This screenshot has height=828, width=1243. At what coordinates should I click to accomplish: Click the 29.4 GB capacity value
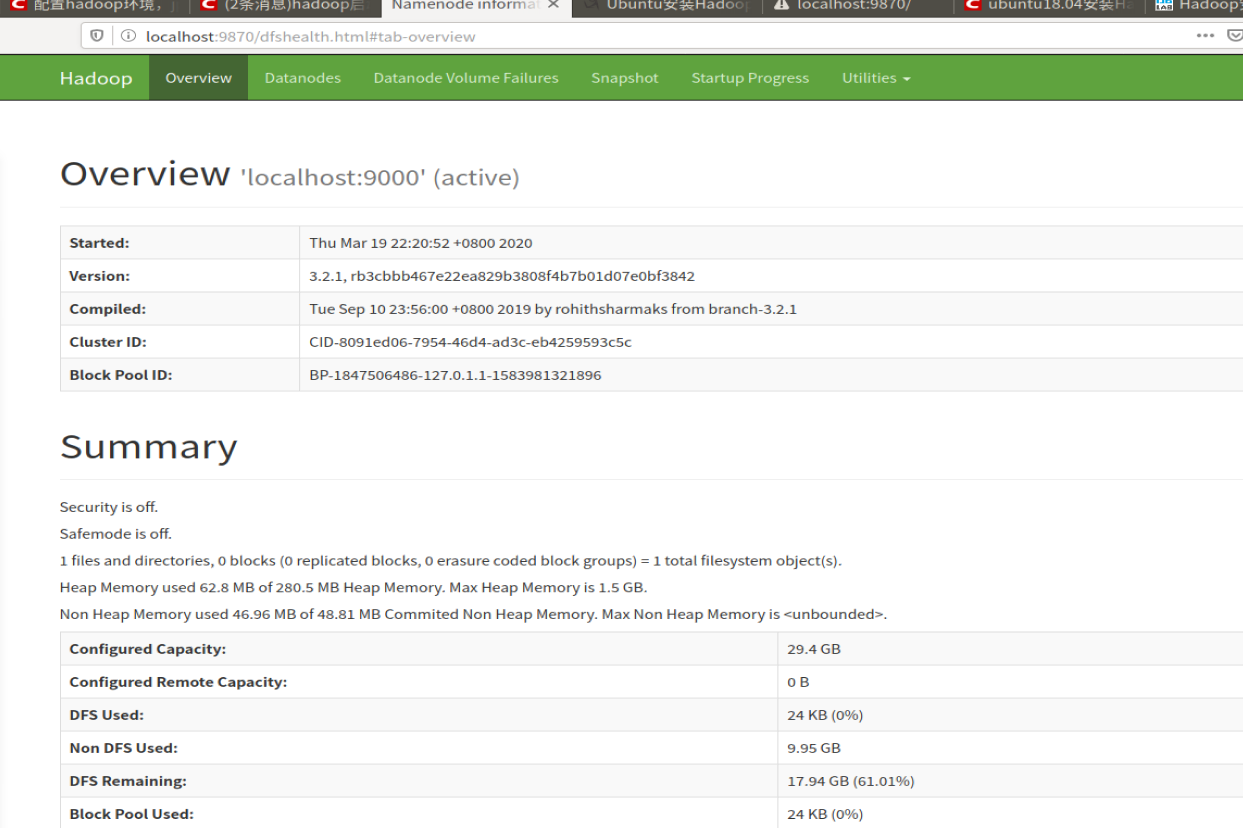point(814,649)
